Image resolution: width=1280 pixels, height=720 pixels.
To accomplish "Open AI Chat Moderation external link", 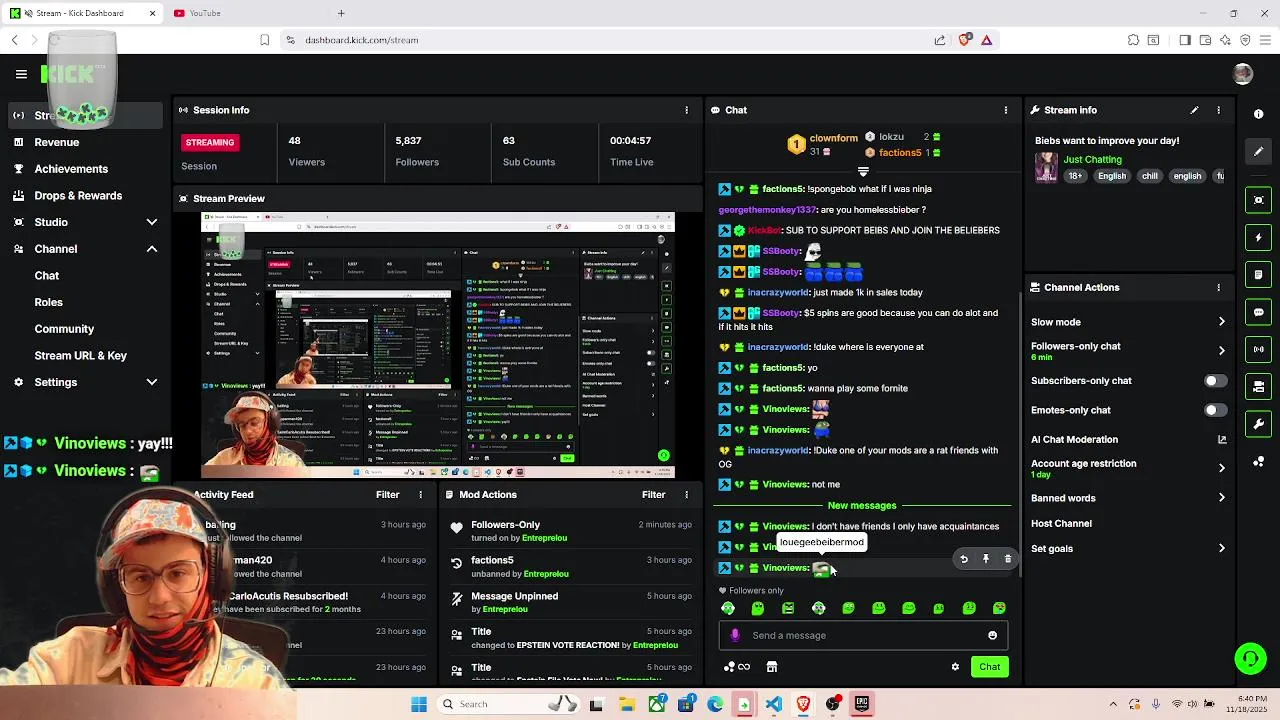I will (x=1221, y=439).
